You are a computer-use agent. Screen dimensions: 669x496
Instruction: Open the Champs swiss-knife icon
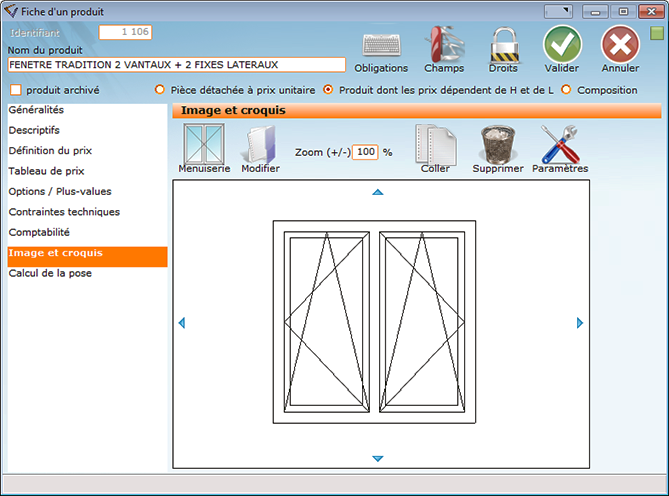(444, 44)
